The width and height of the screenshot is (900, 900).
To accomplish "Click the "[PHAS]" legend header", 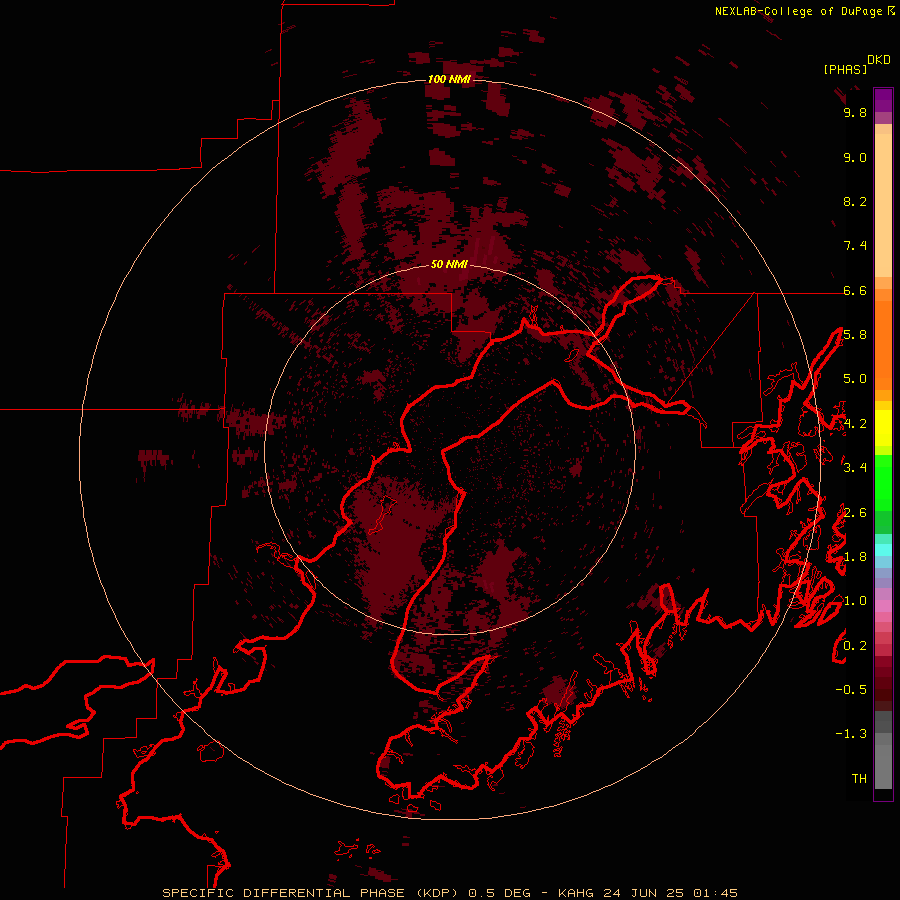I will coord(845,70).
